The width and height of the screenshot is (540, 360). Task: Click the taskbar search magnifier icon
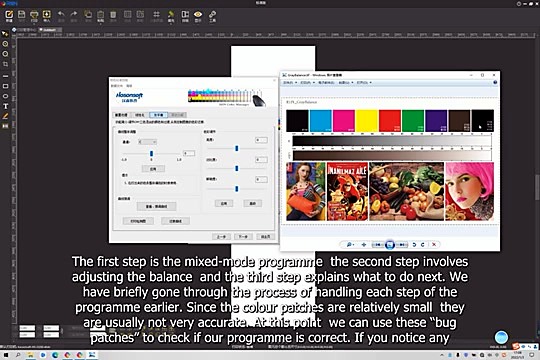click(18, 355)
